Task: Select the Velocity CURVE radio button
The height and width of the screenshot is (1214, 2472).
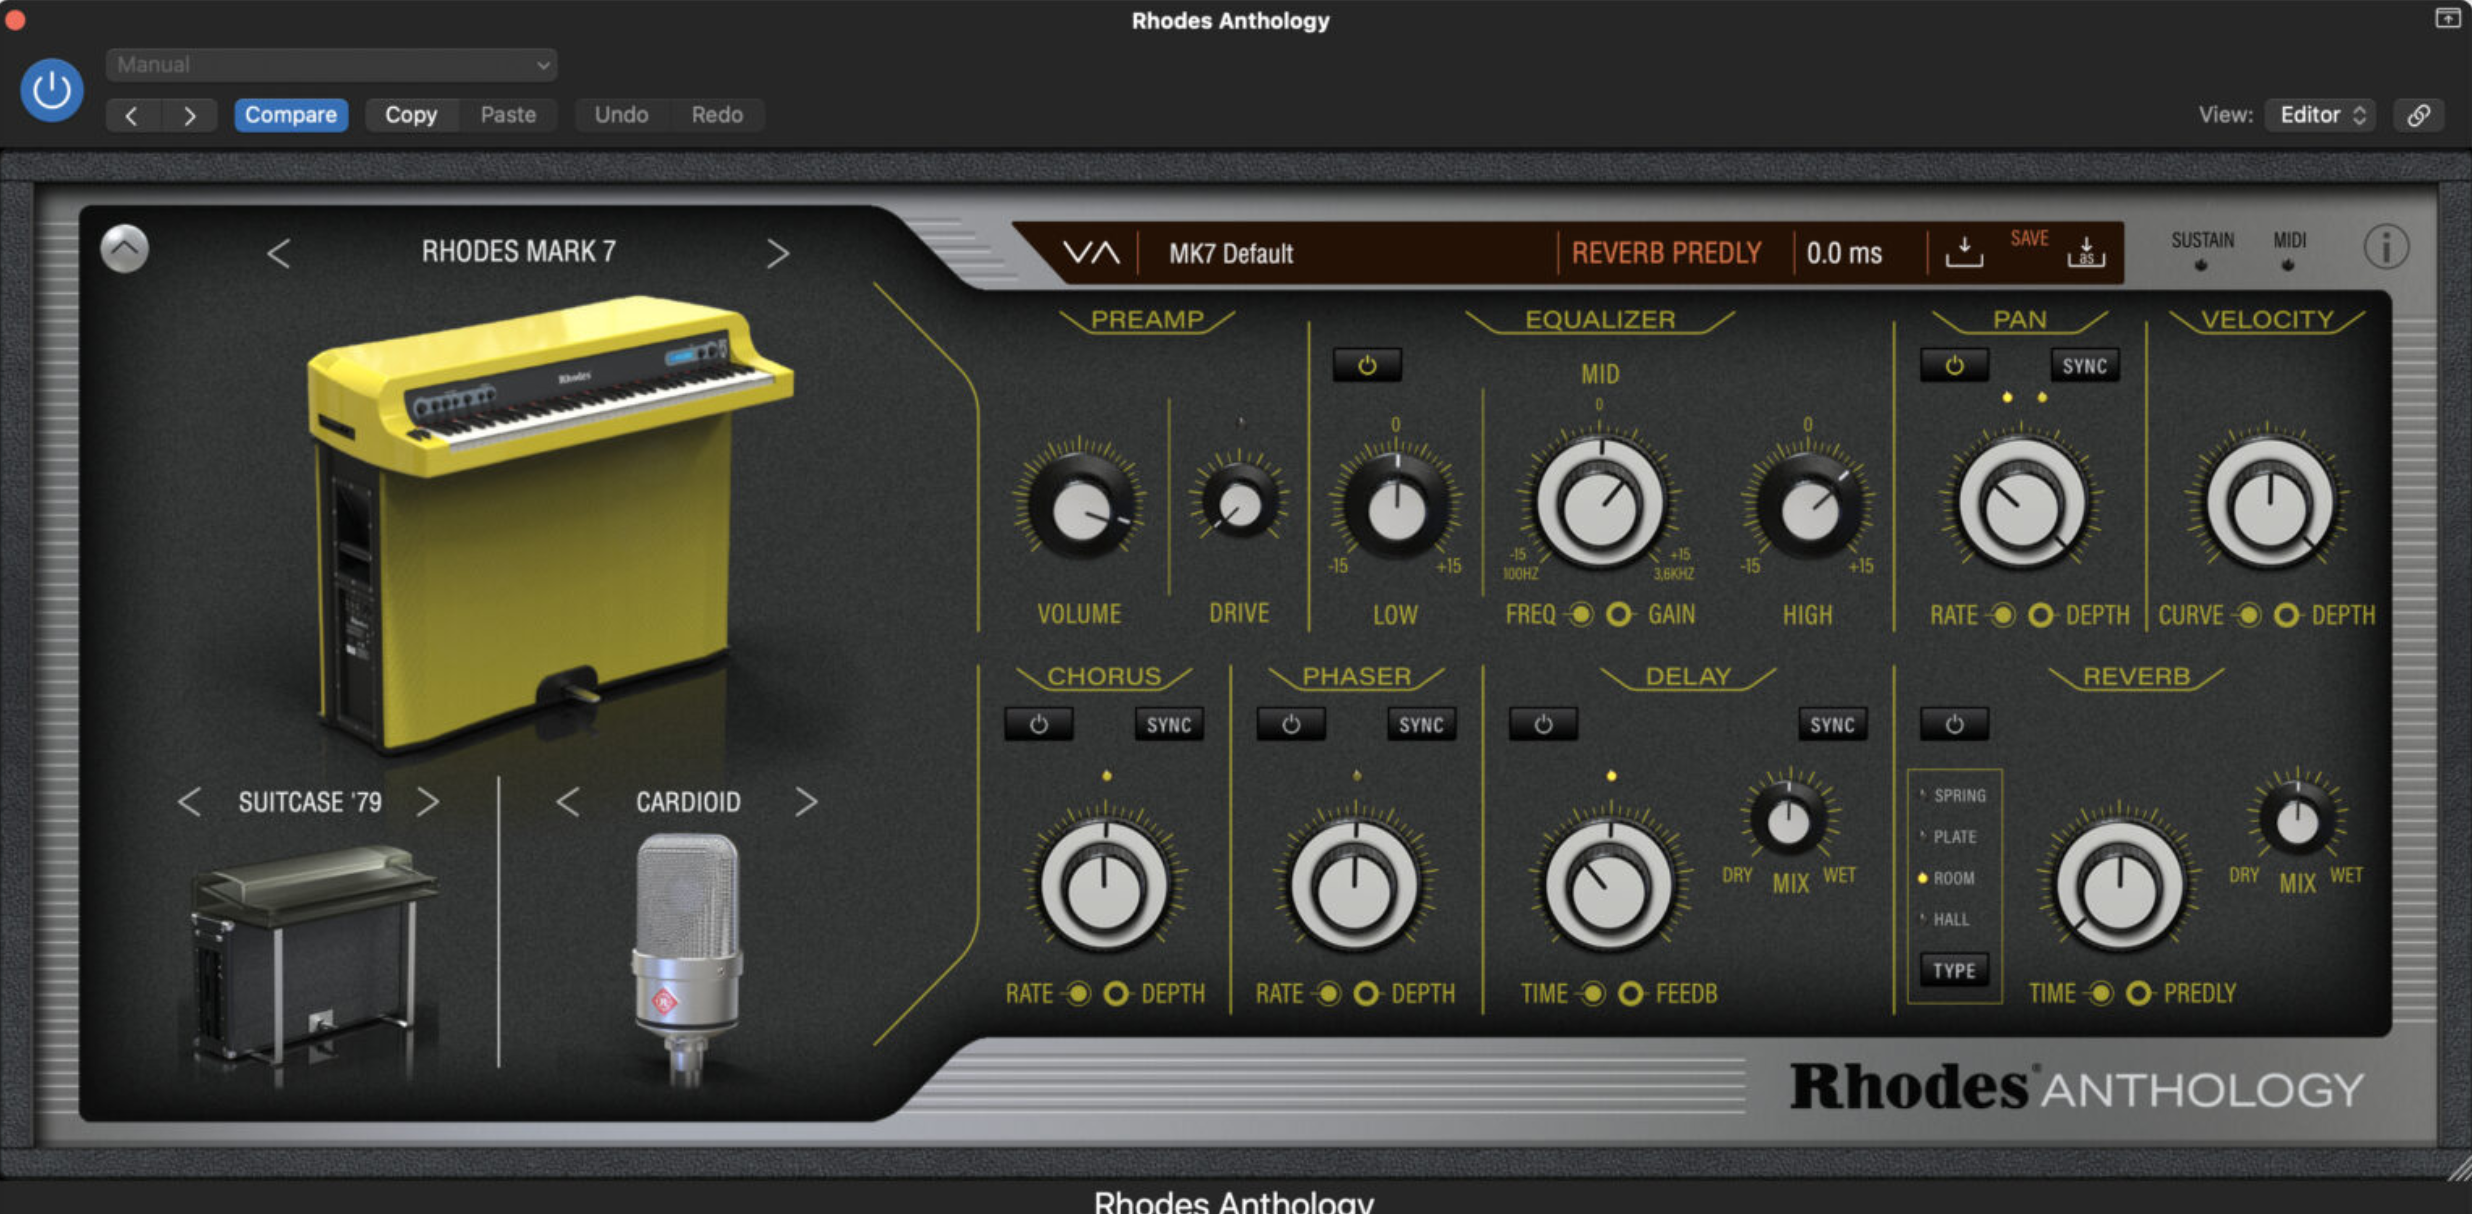Action: [2248, 614]
